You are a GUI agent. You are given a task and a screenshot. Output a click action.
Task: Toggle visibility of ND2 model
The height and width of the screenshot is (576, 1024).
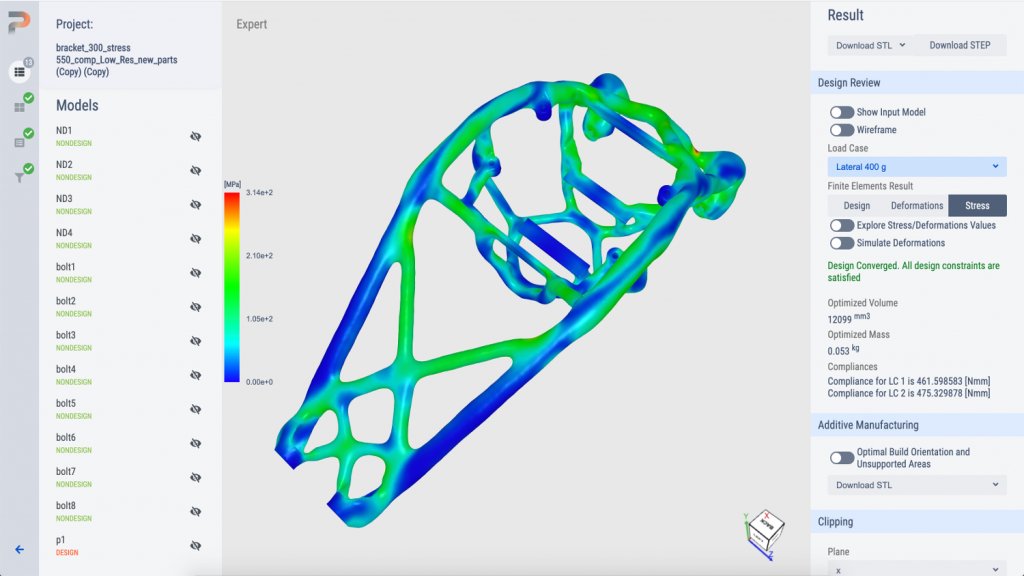click(x=195, y=170)
